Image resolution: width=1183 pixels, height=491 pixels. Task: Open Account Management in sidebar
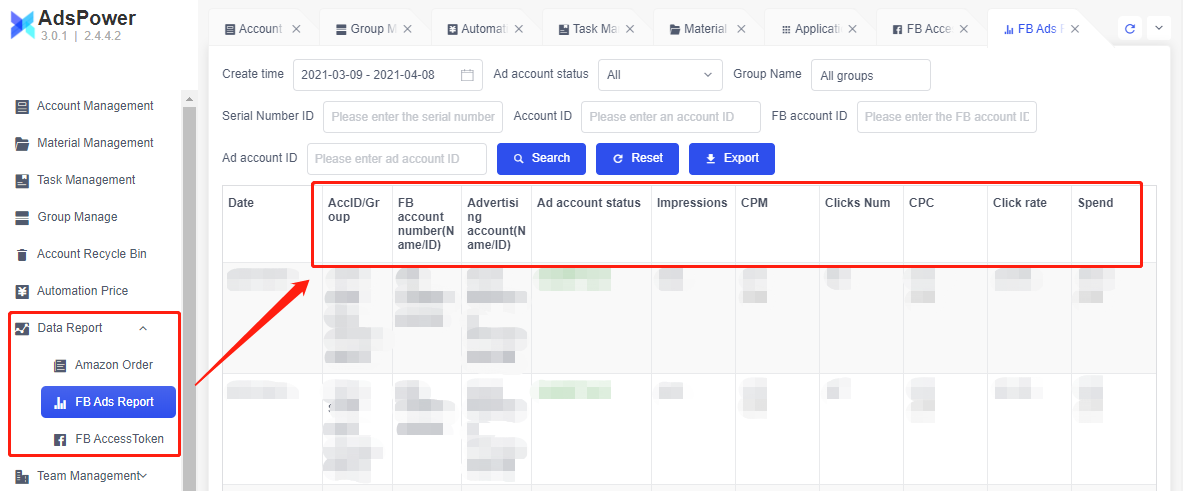click(94, 106)
